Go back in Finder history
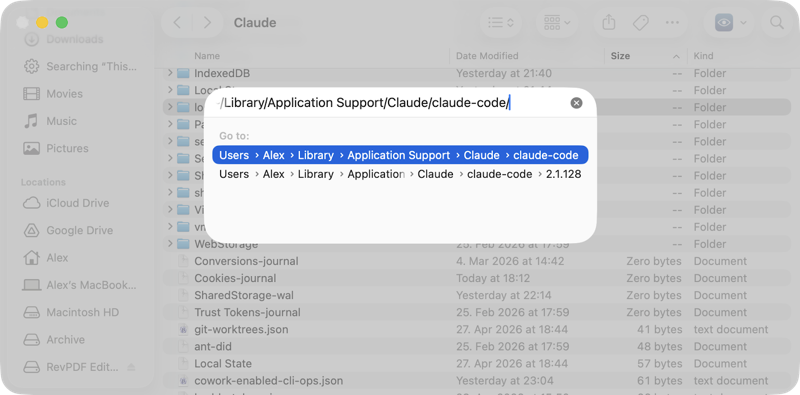 coord(177,22)
